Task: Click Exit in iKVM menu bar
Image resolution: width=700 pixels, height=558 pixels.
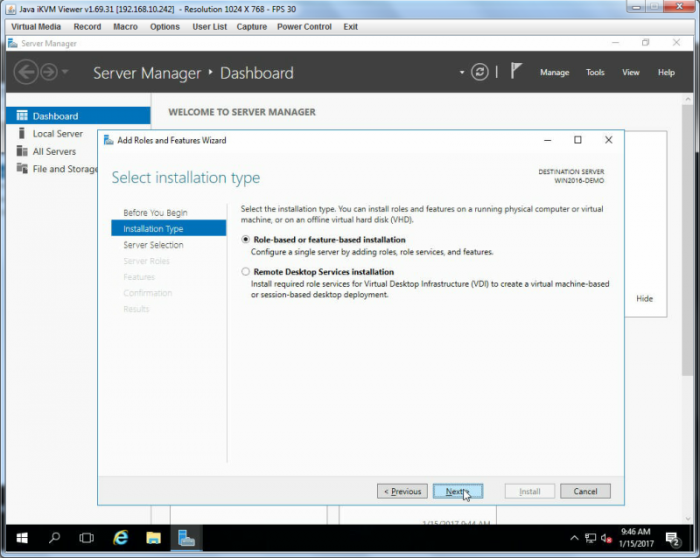Action: (350, 27)
